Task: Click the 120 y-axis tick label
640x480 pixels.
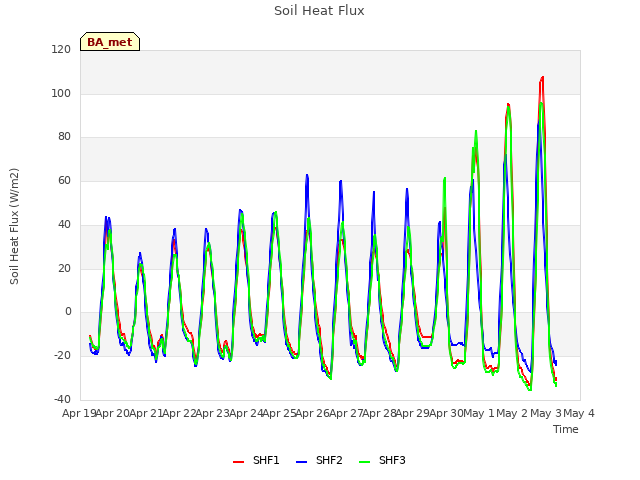Action: (x=61, y=49)
